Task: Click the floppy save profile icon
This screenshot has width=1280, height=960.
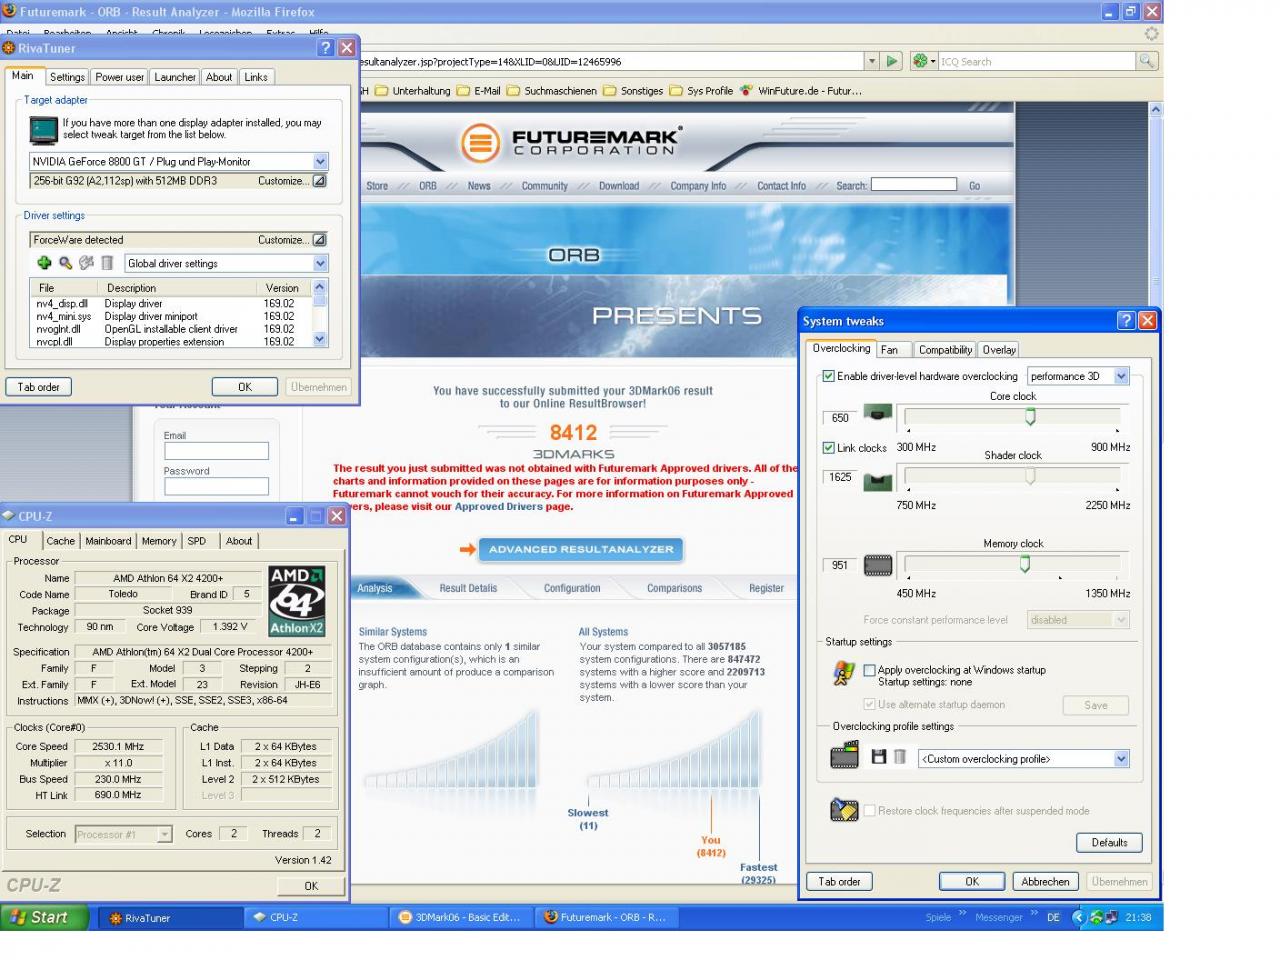Action: tap(878, 757)
